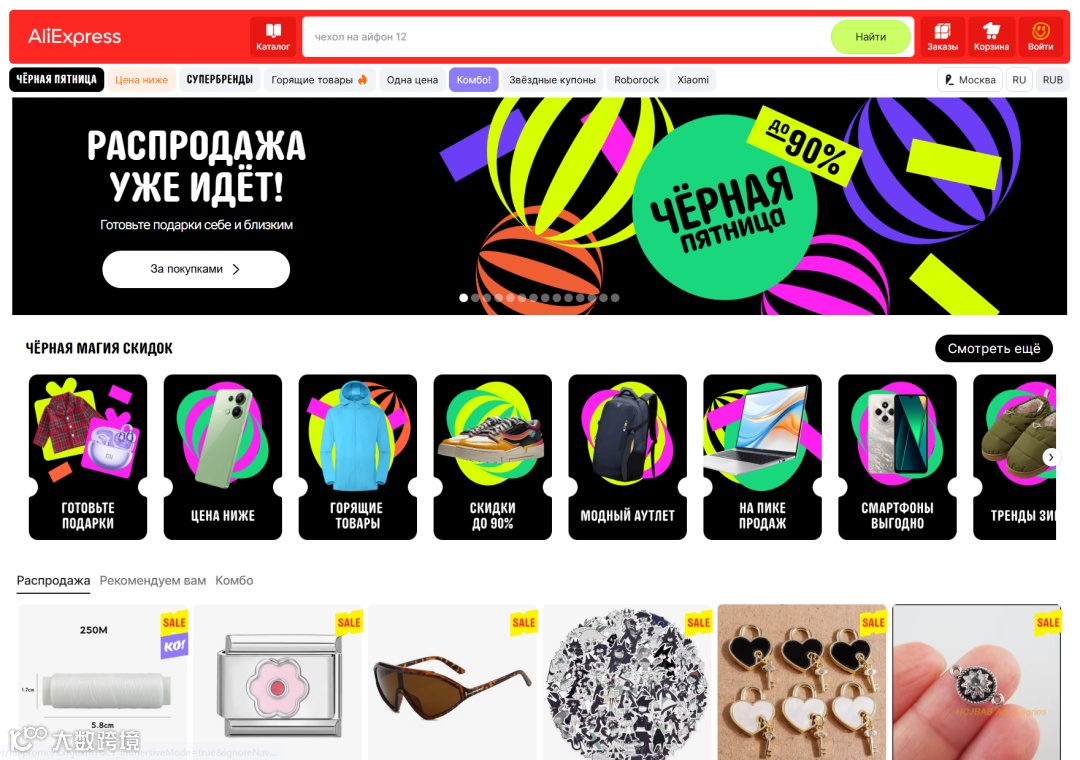Click the Найти search button
Viewport: 1080px width, 760px height.
click(x=871, y=37)
